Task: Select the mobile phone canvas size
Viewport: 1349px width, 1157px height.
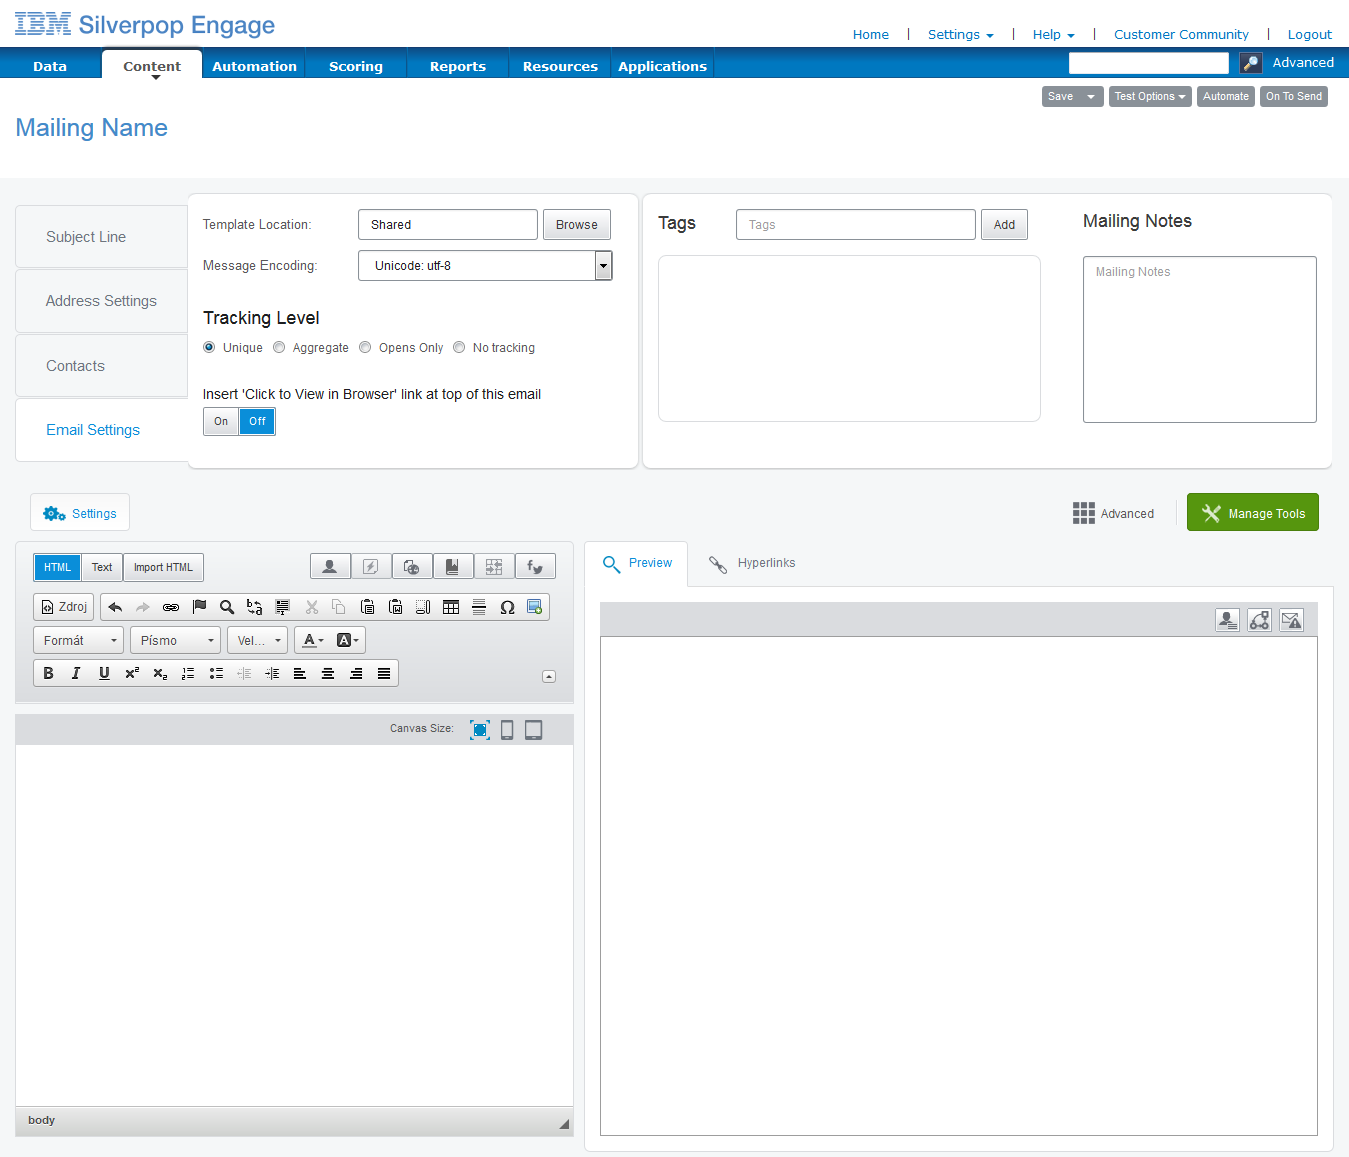Action: 507,730
